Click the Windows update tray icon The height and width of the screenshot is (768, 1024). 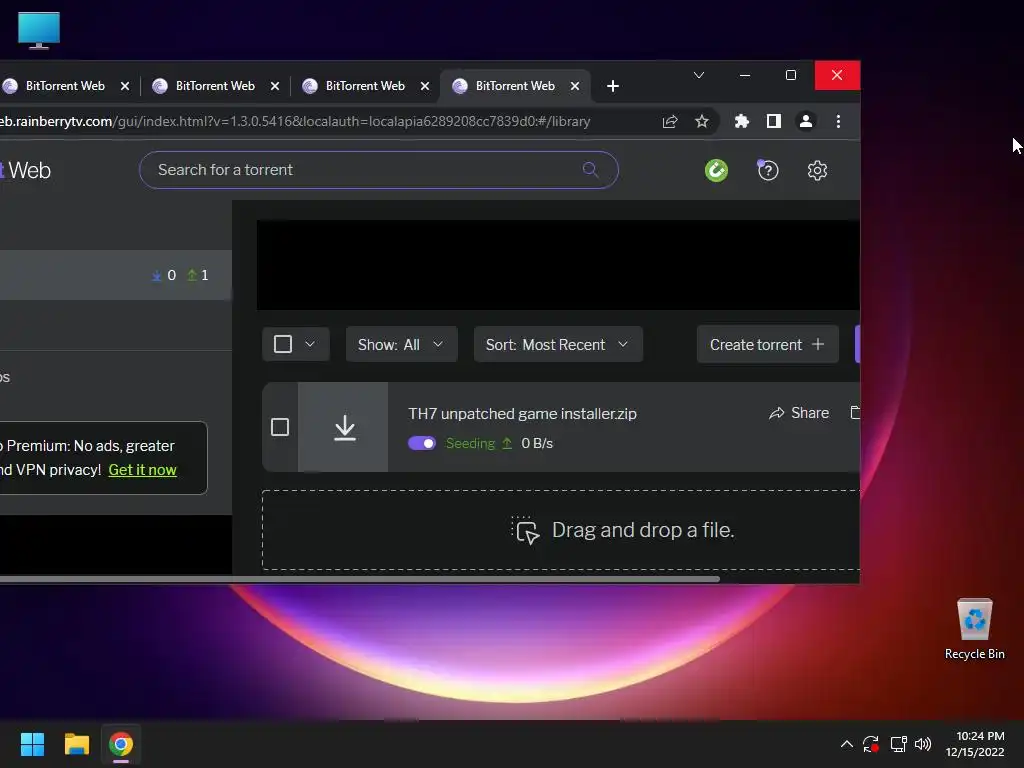tap(871, 744)
